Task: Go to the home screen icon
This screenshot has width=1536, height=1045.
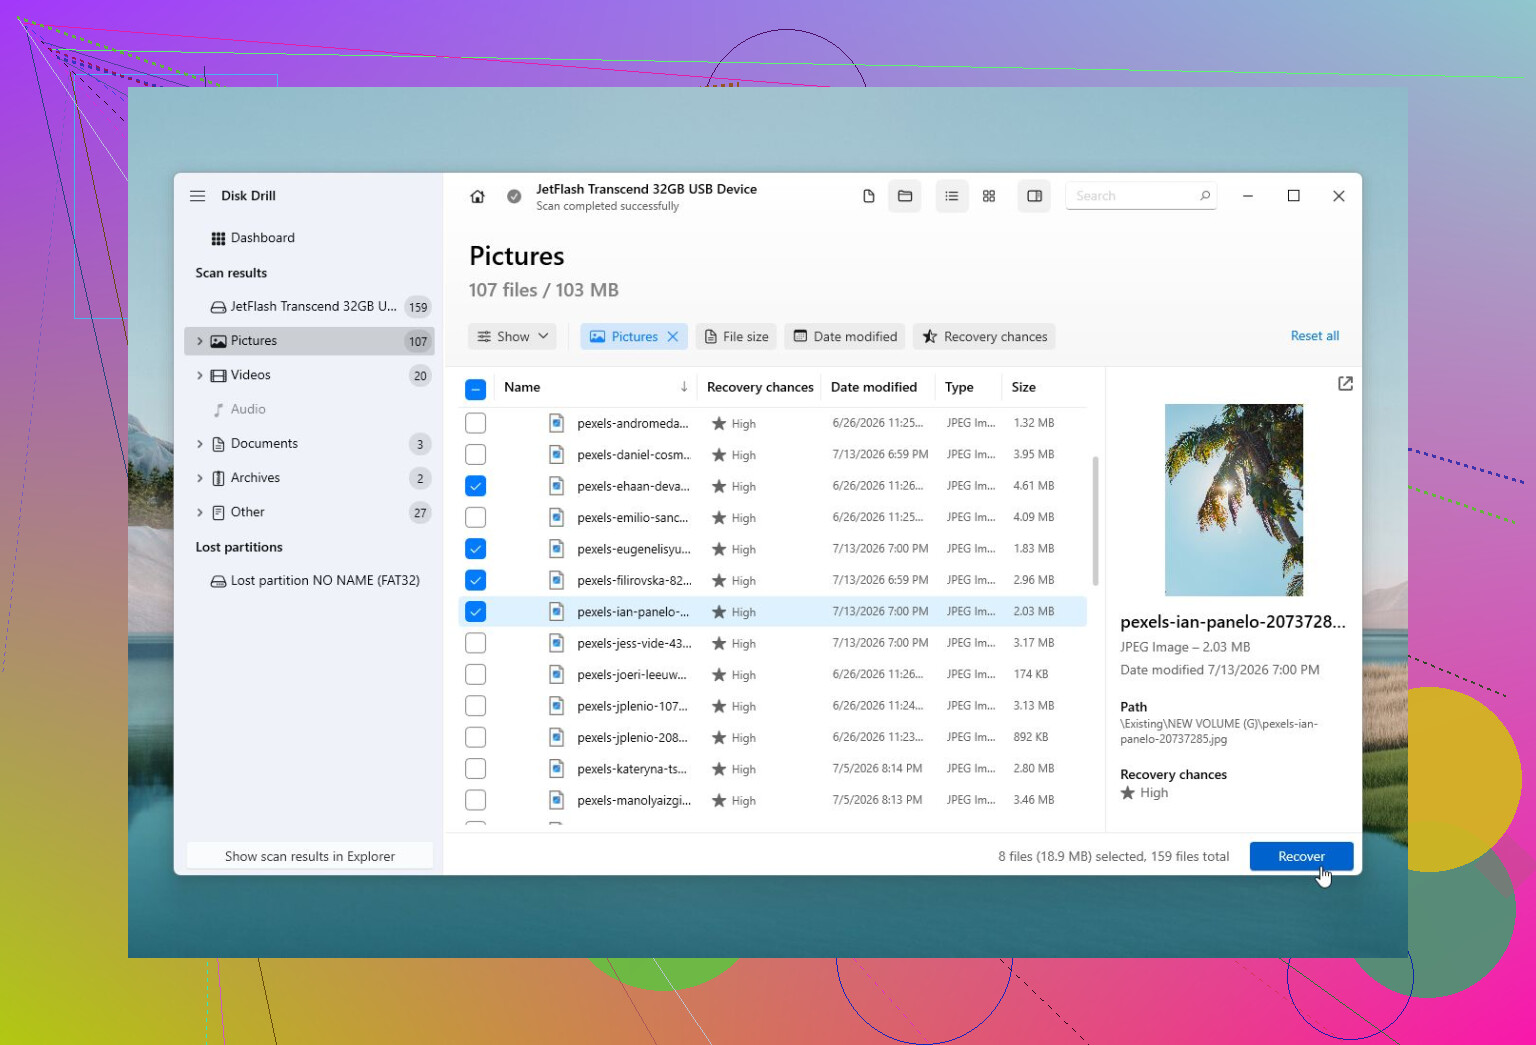Action: click(477, 197)
